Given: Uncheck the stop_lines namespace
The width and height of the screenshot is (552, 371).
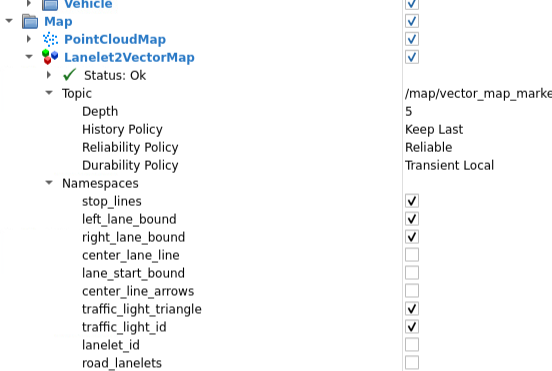Looking at the screenshot, I should tap(412, 201).
